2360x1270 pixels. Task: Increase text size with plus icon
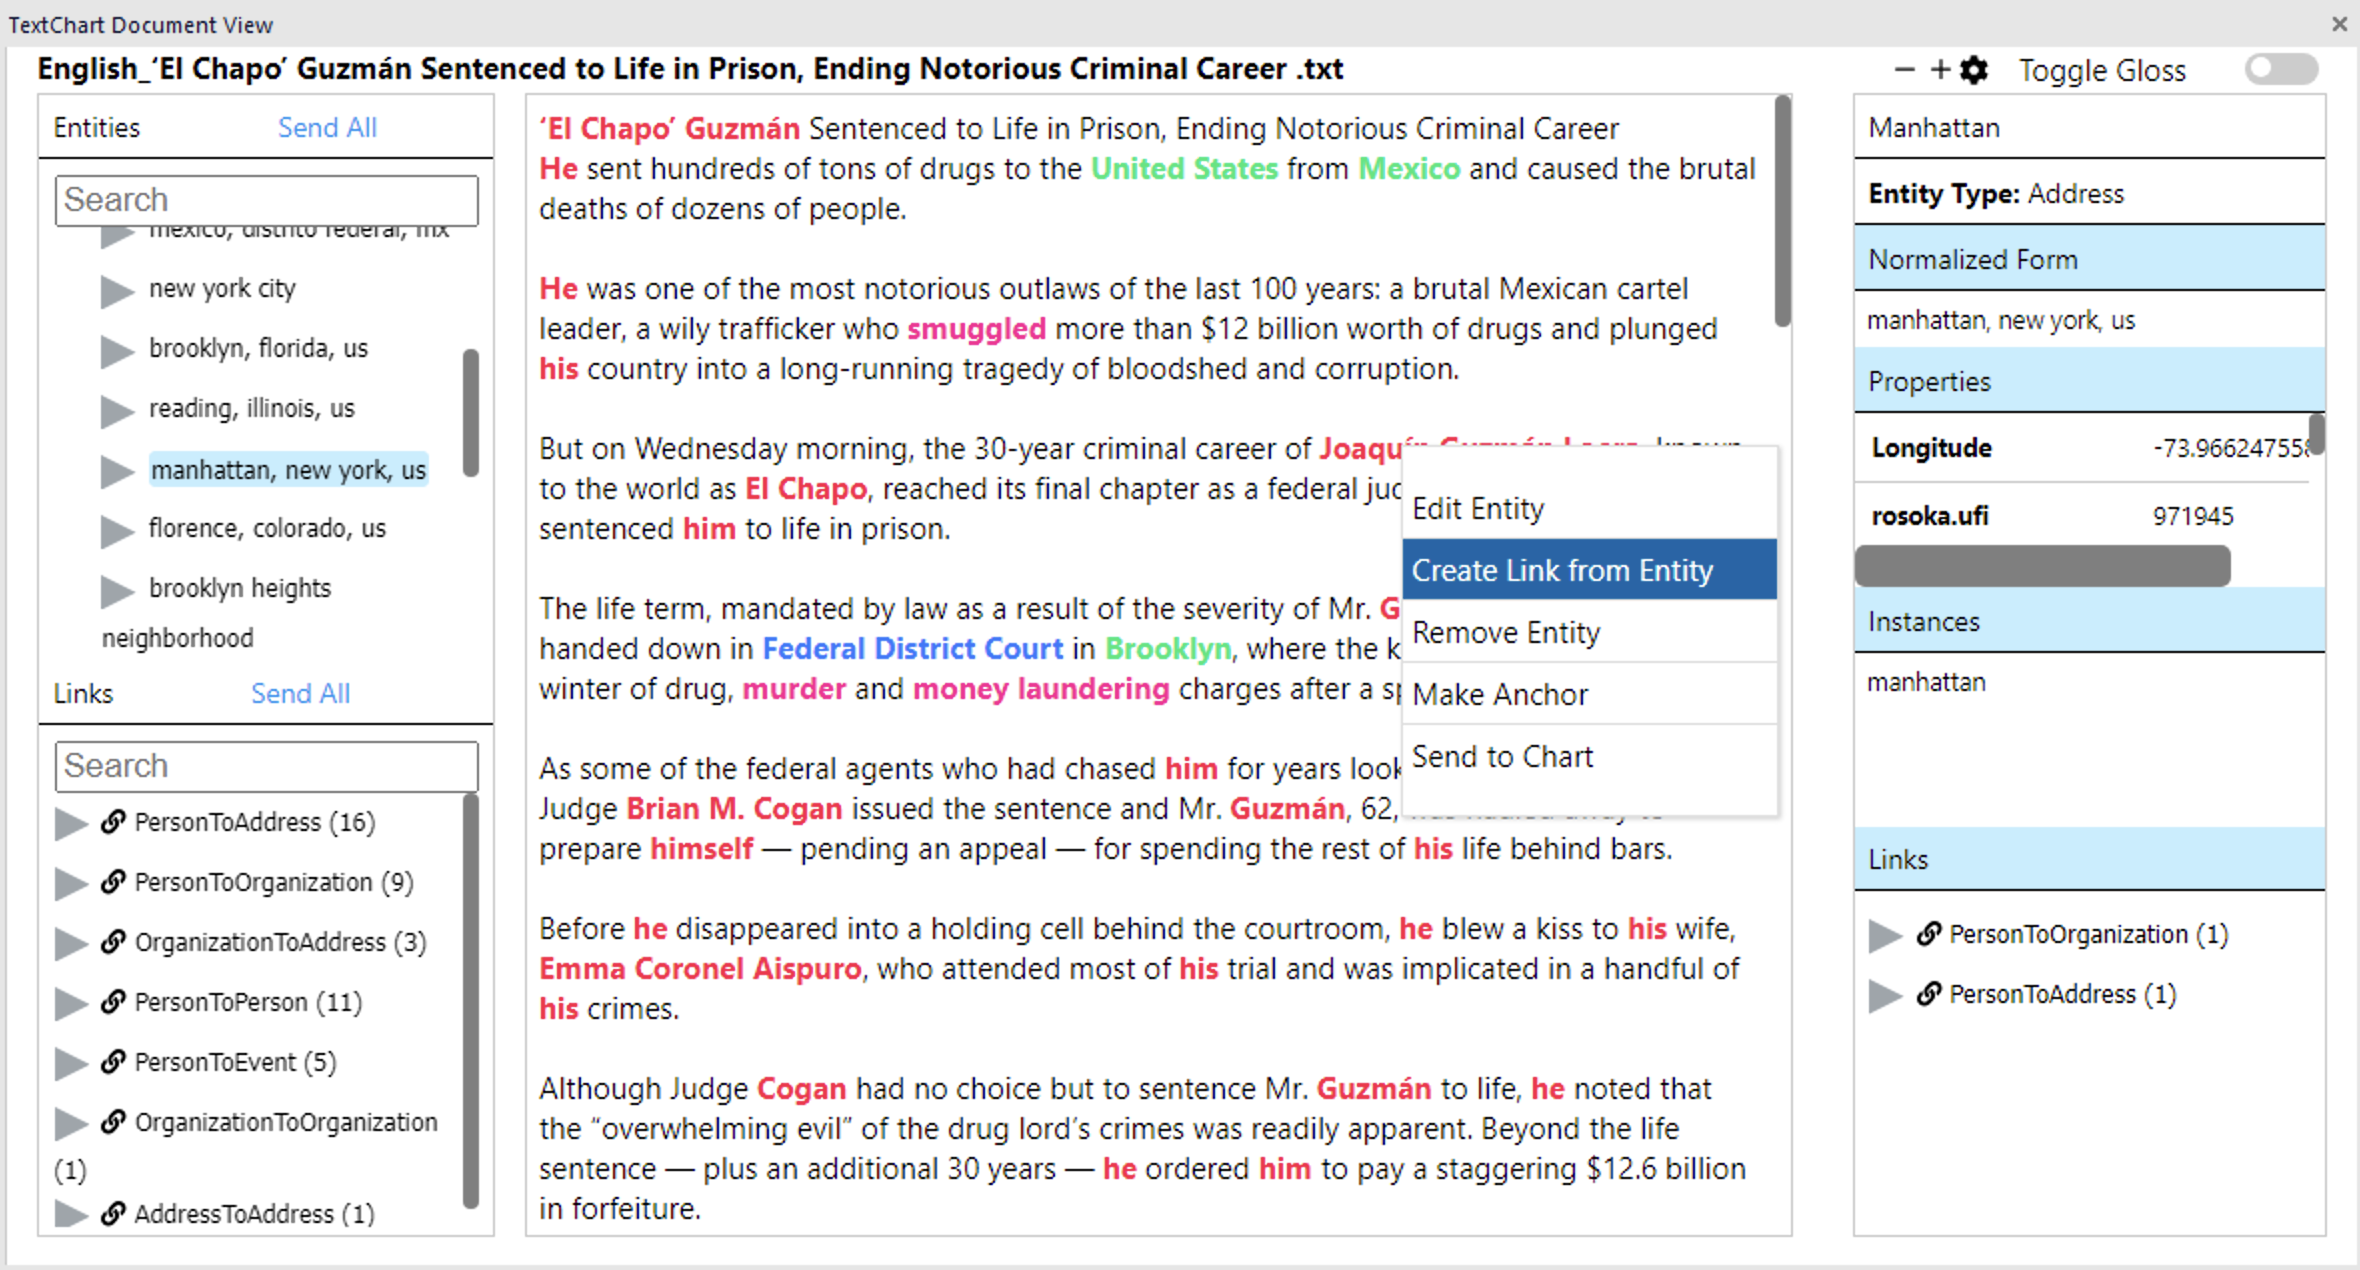point(1940,70)
